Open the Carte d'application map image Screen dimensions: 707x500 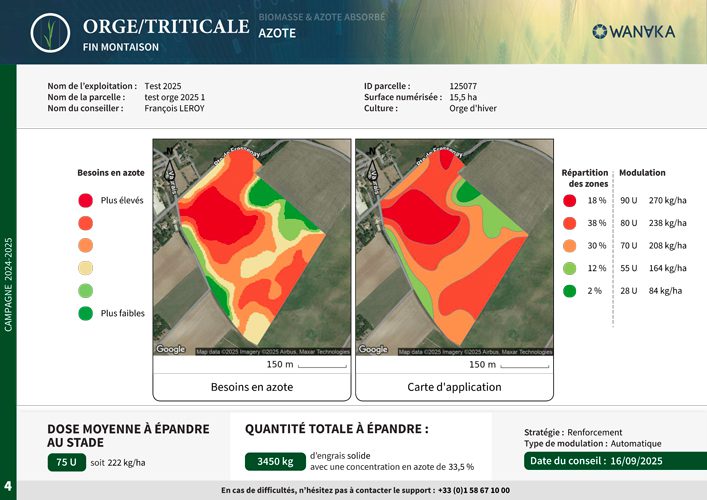pyautogui.click(x=454, y=247)
